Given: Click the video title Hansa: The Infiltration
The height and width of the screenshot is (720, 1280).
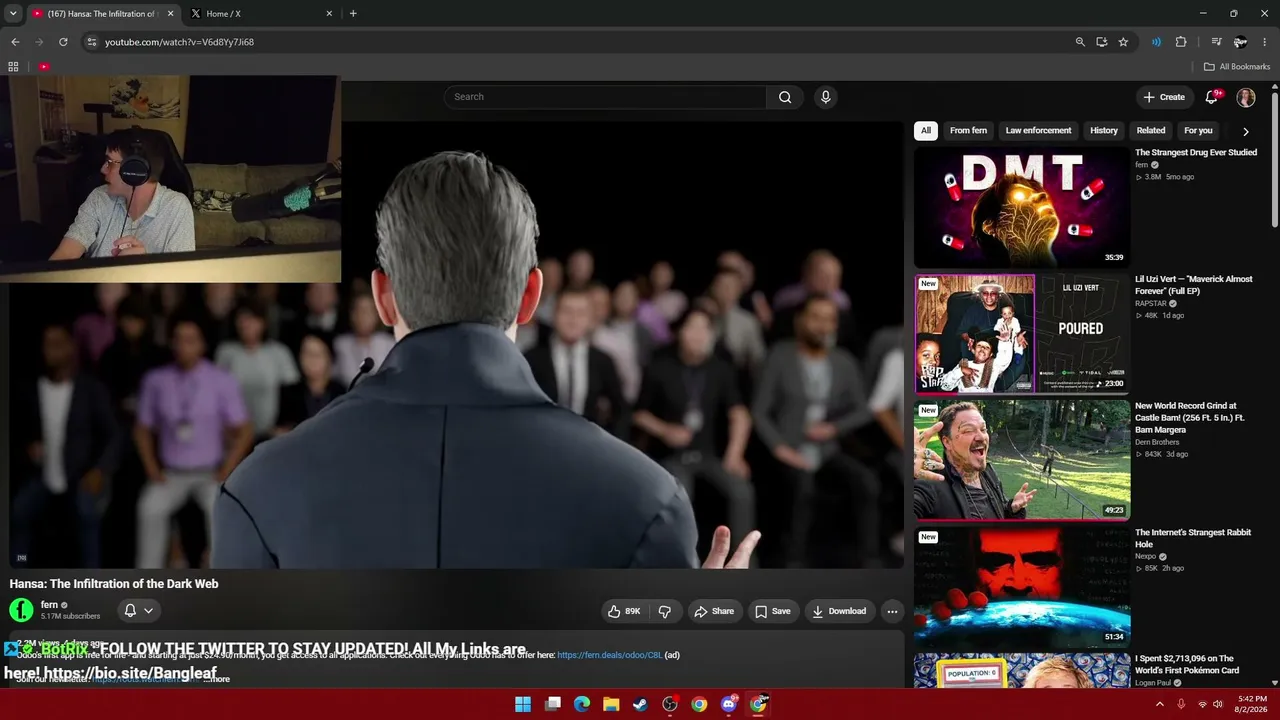Looking at the screenshot, I should [114, 584].
